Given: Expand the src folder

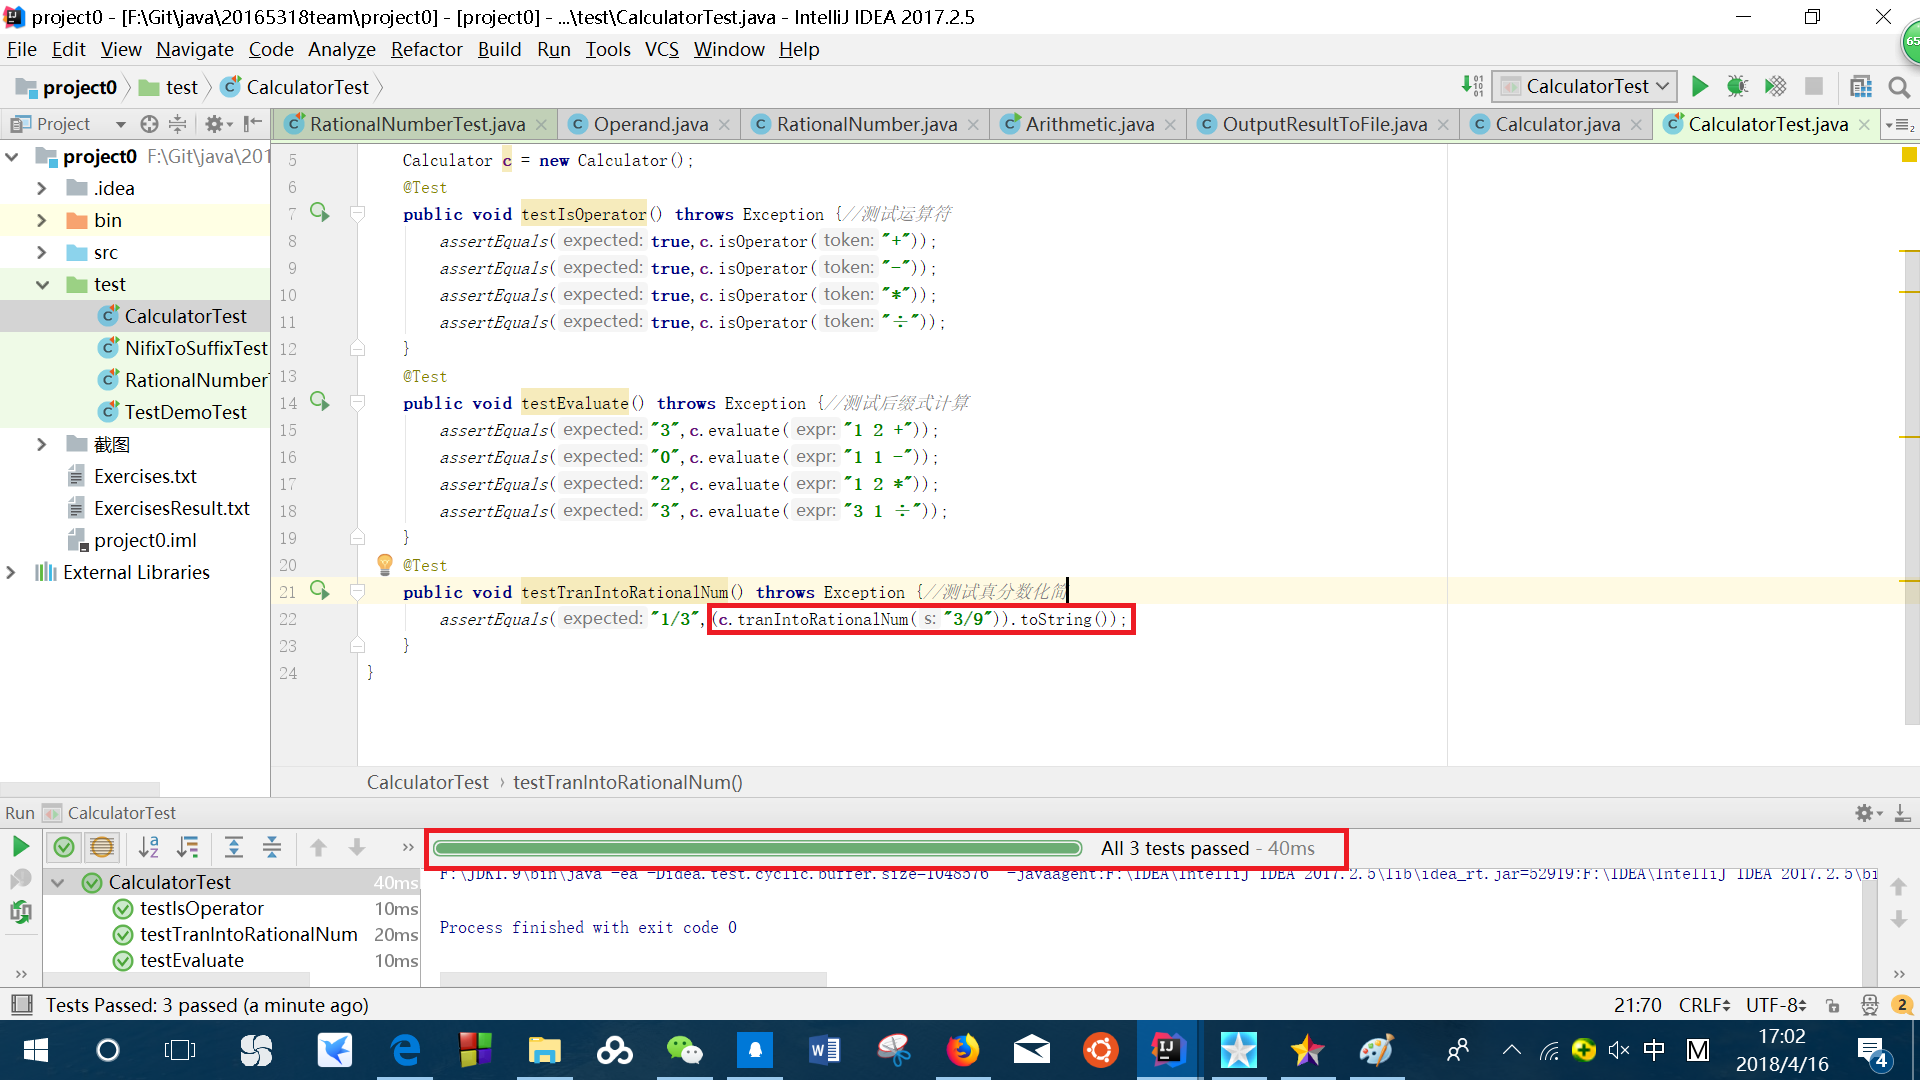Looking at the screenshot, I should tap(41, 252).
